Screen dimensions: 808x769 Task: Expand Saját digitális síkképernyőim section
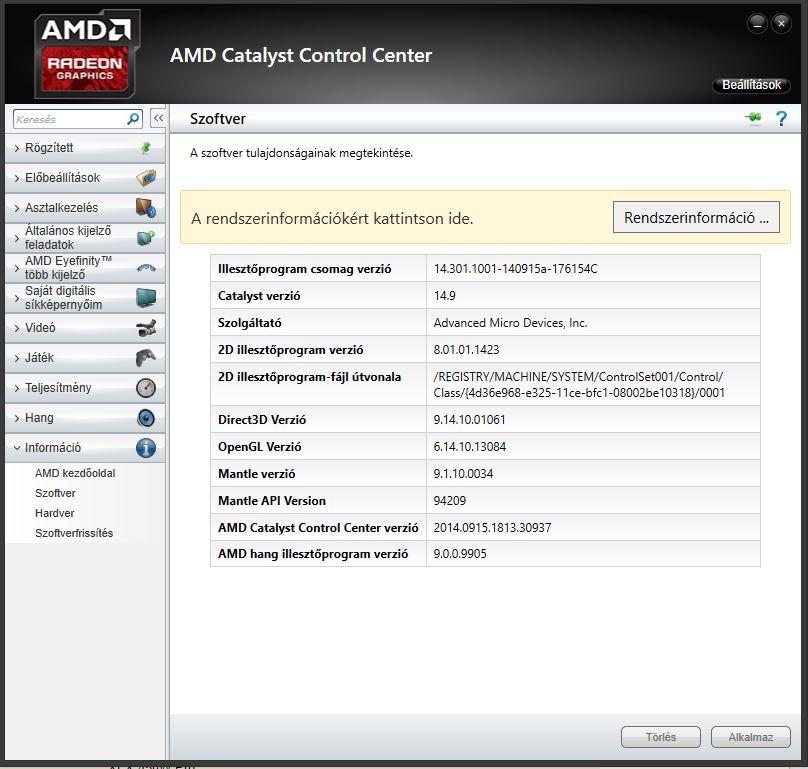point(85,298)
